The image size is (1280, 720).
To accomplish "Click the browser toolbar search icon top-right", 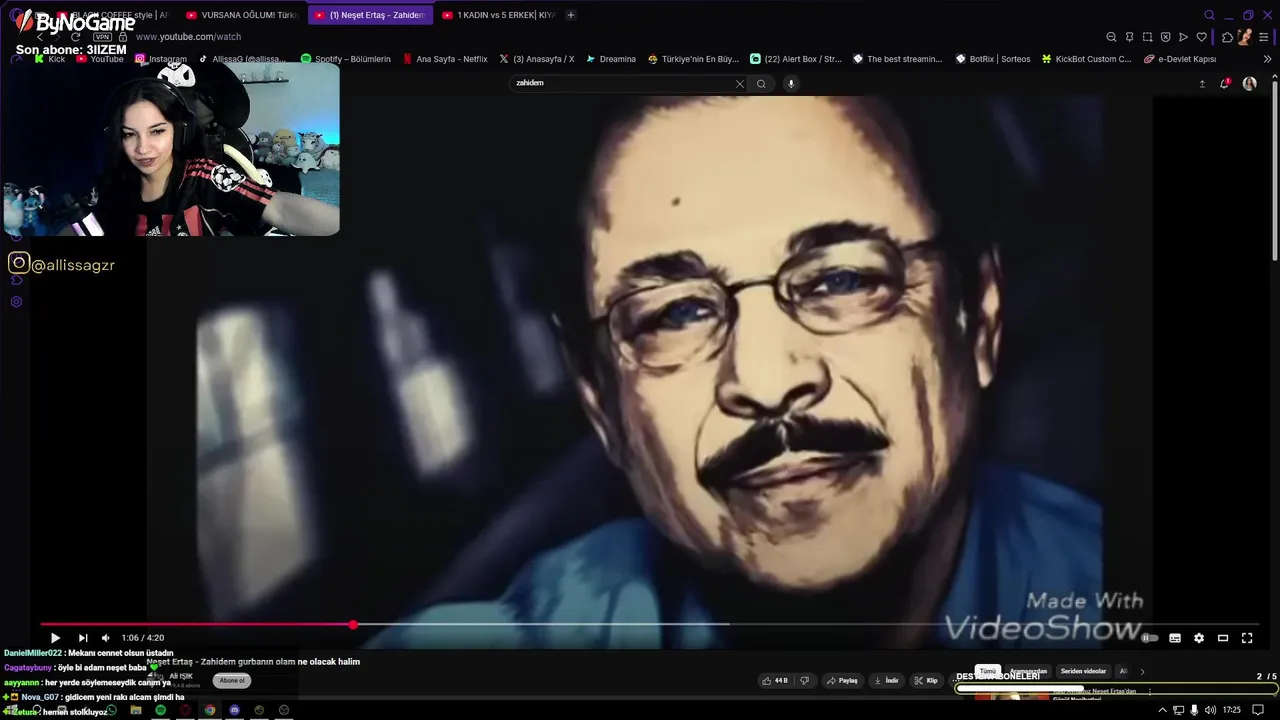I will click(x=1209, y=15).
